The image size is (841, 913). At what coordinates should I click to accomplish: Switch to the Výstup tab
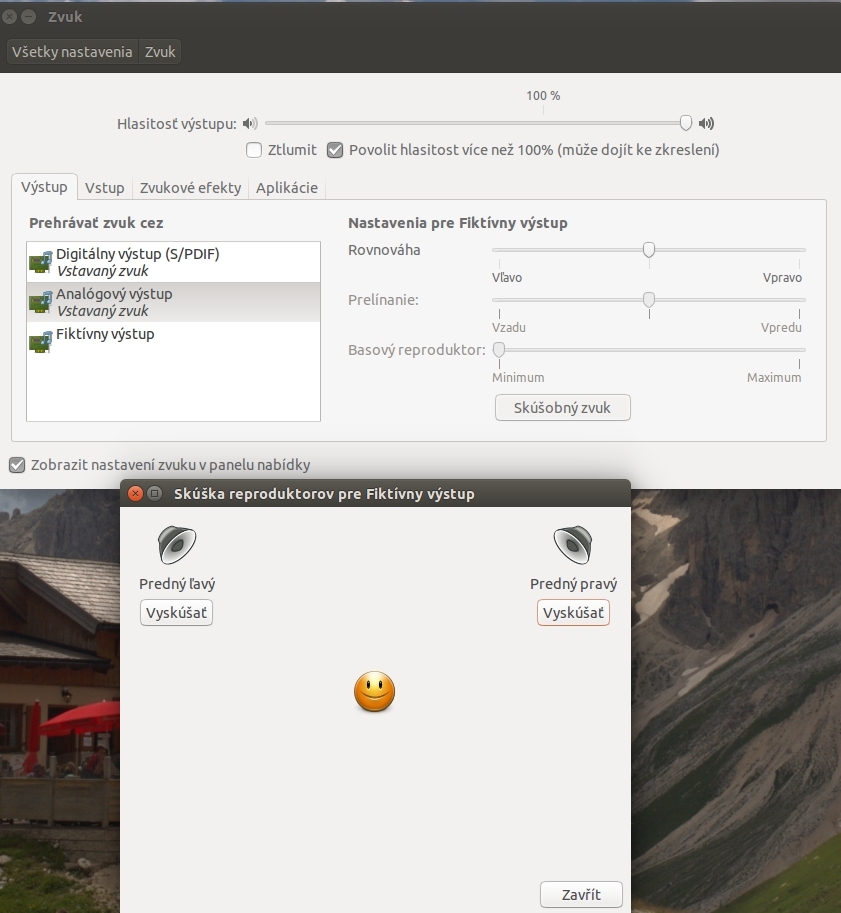pyautogui.click(x=44, y=187)
